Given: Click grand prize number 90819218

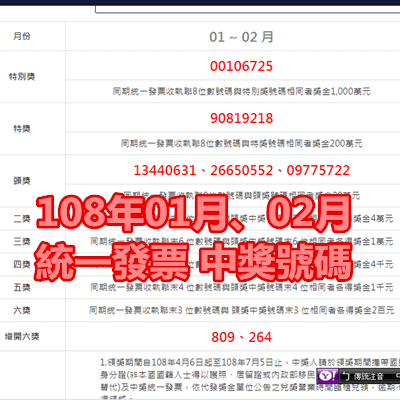Looking at the screenshot, I should point(241,118).
